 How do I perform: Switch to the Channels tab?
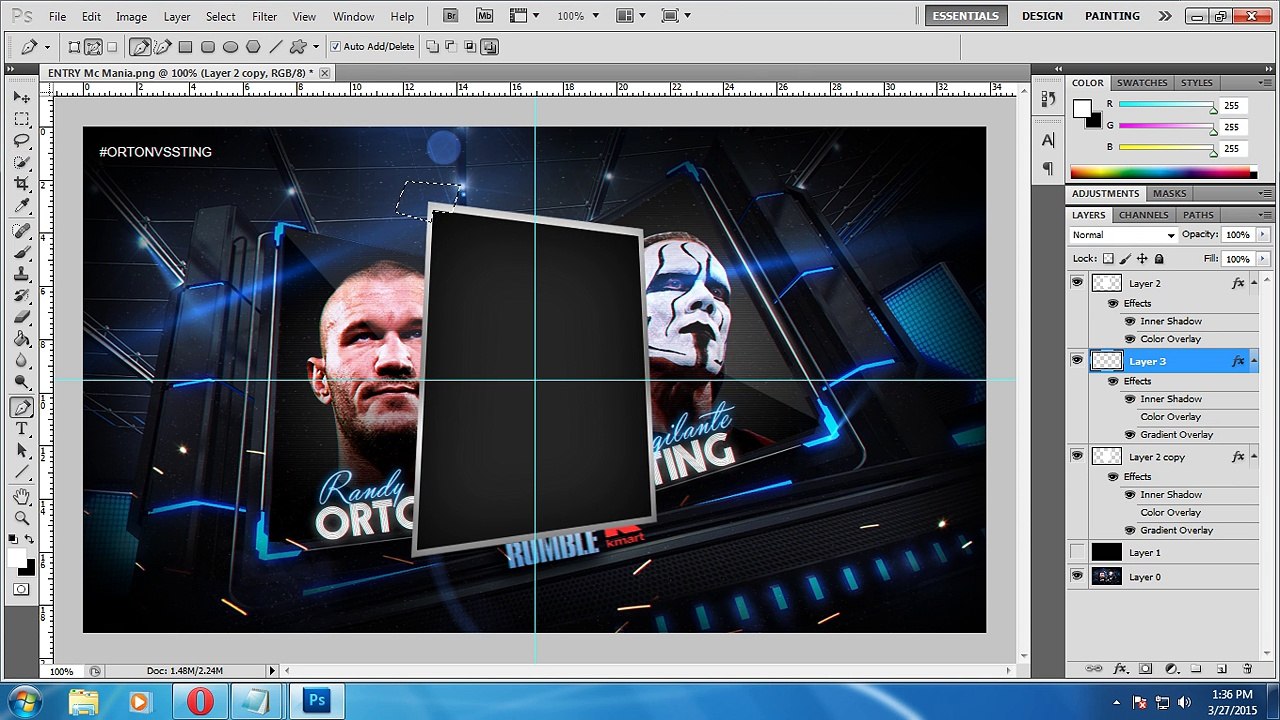pos(1143,215)
